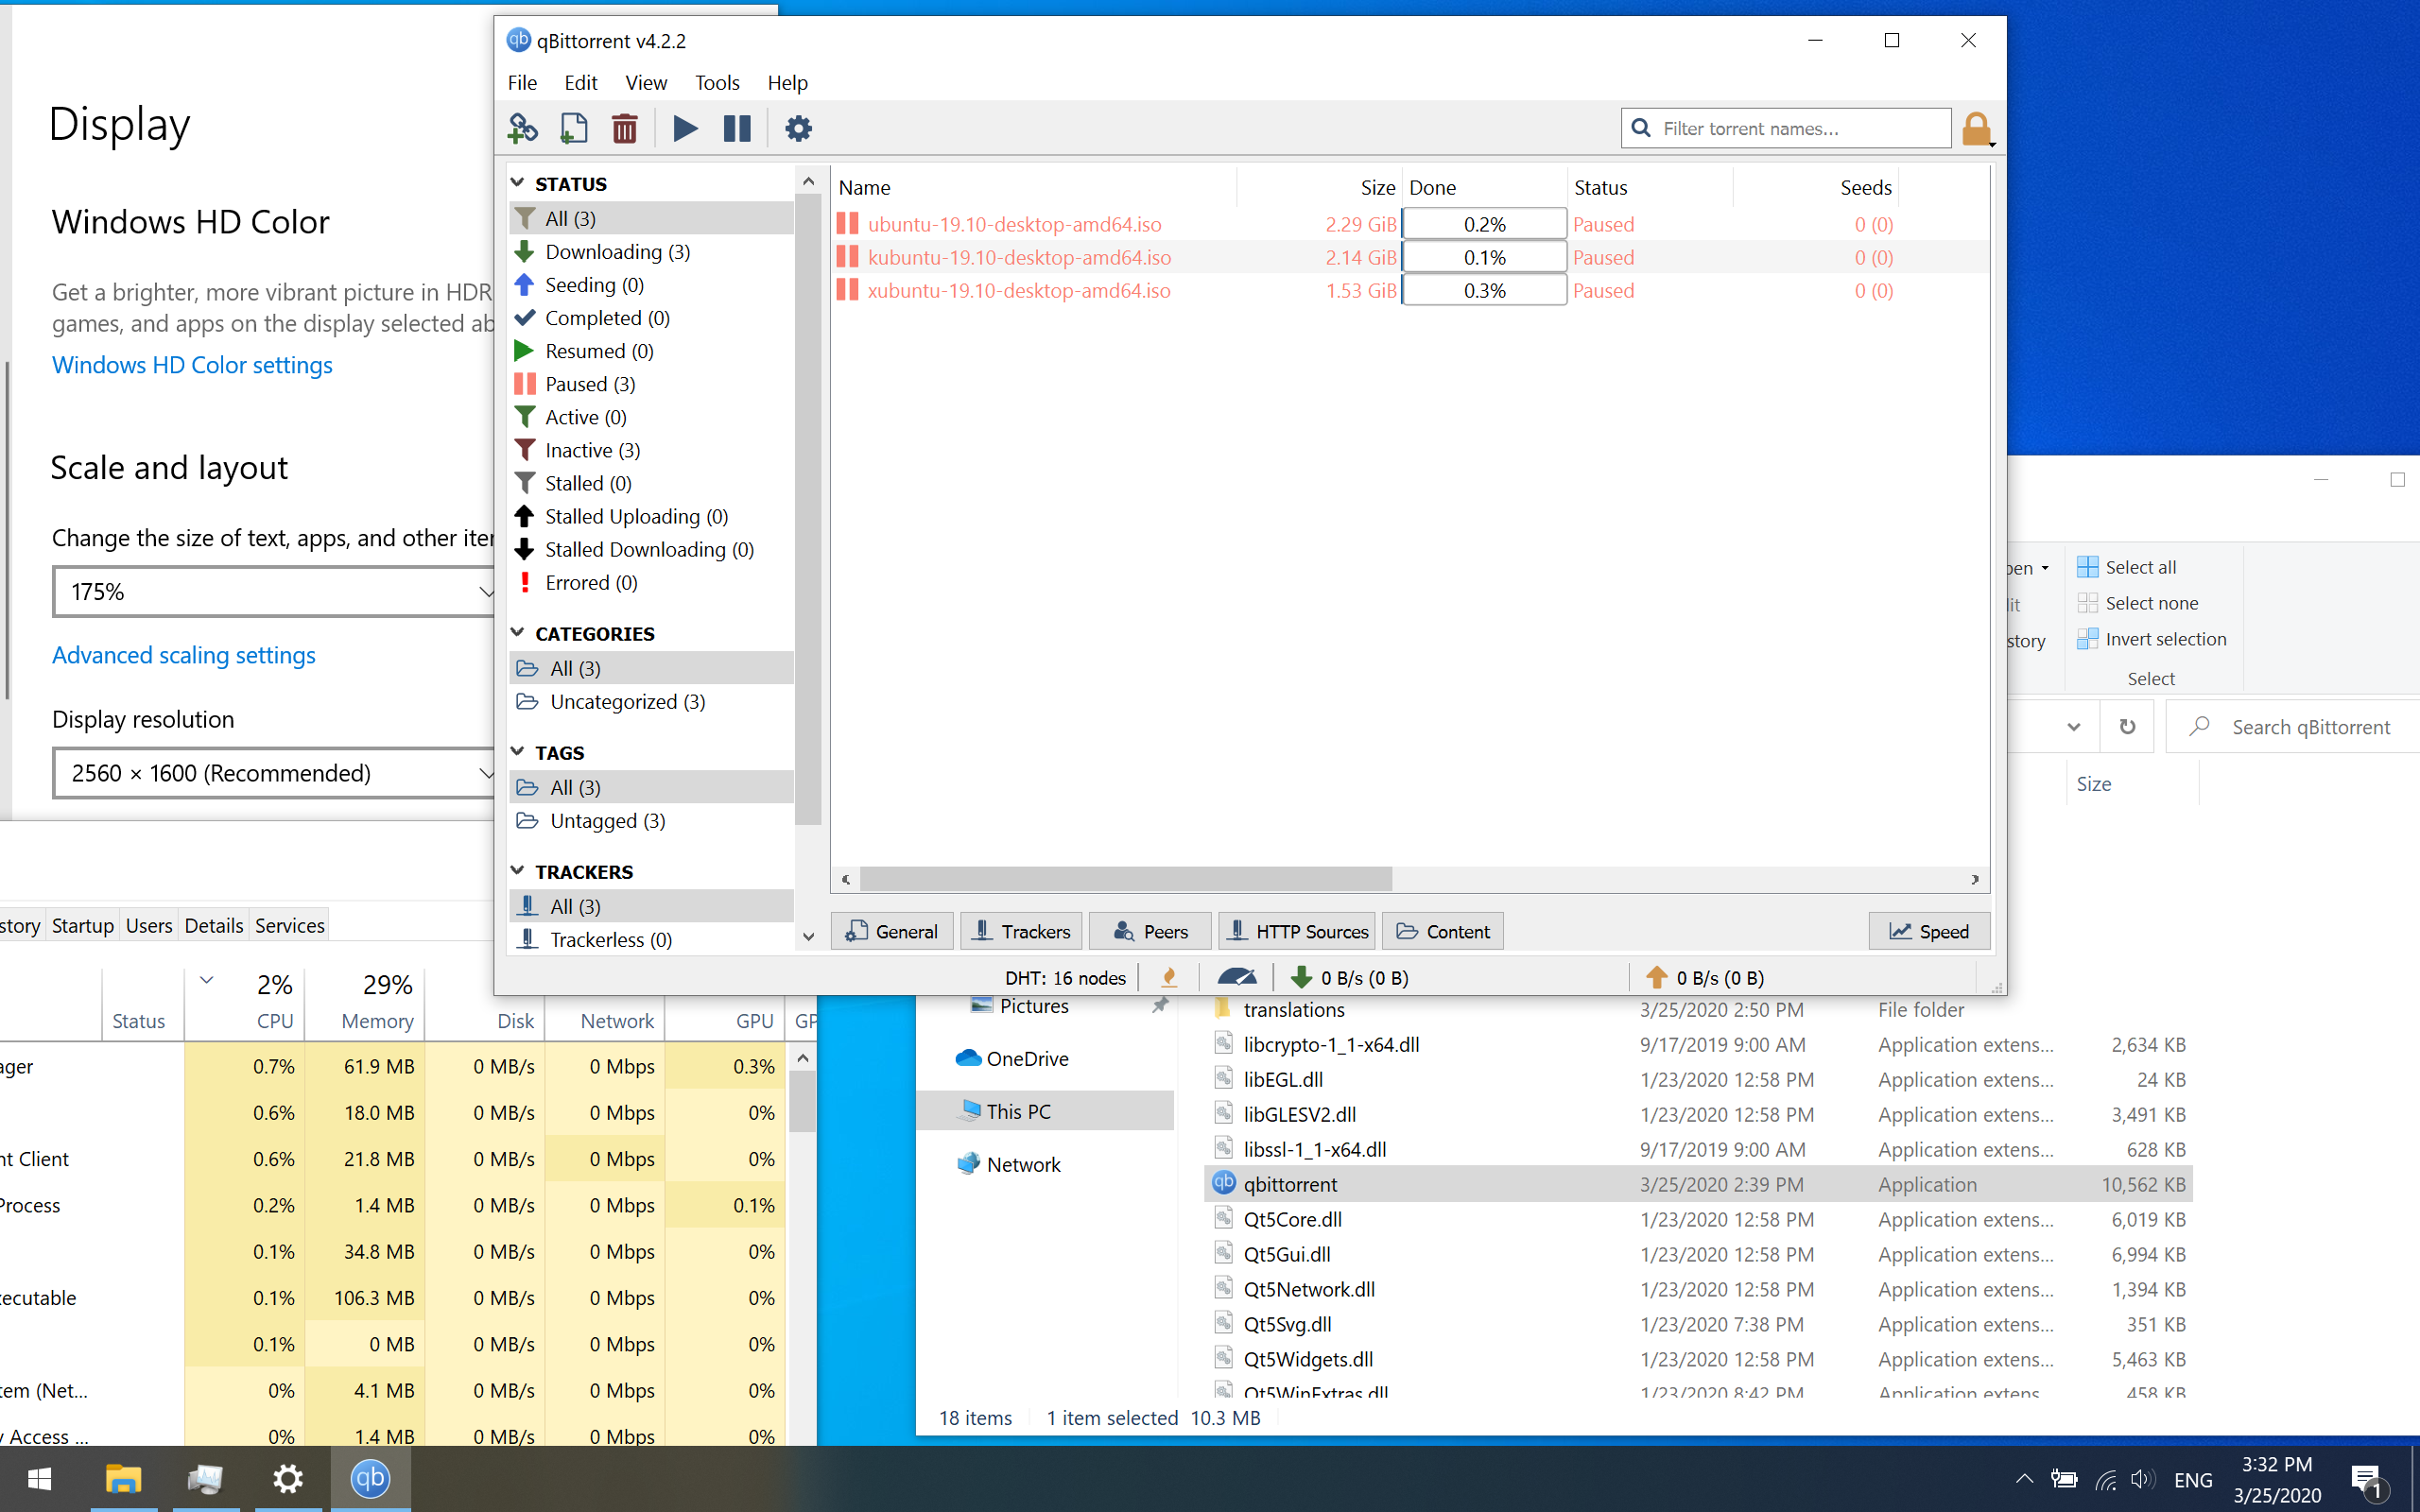Open the File menu in qBittorrent
This screenshot has width=2420, height=1512.
[x=522, y=82]
